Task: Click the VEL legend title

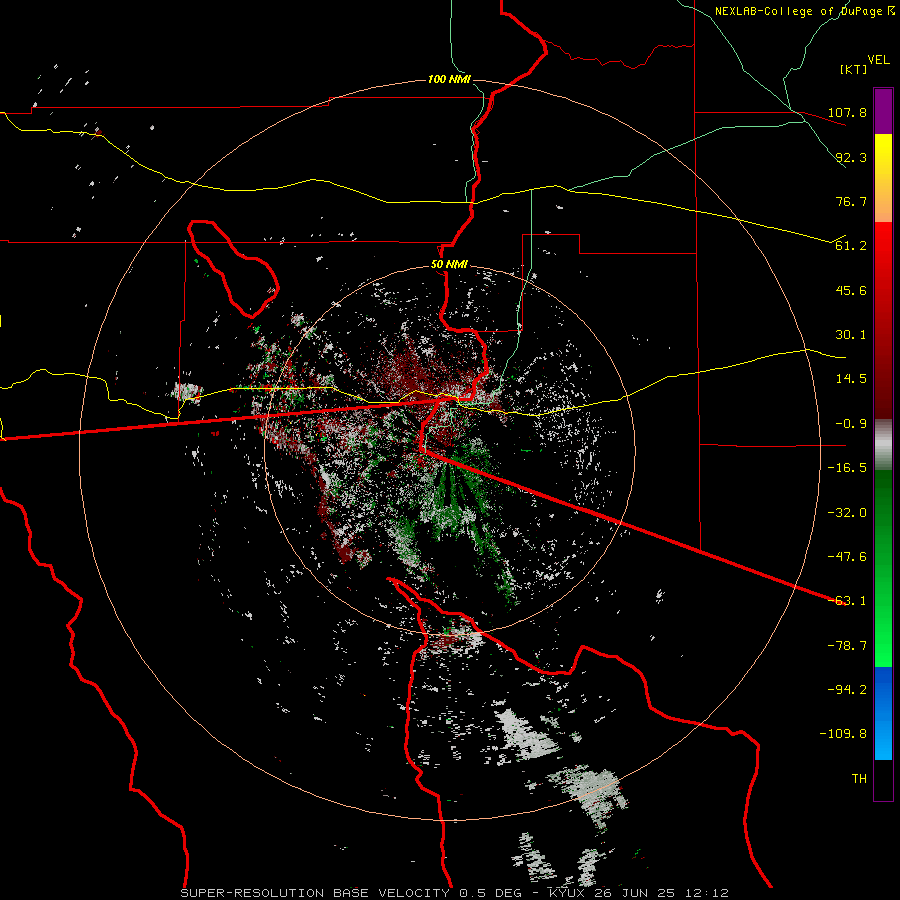Action: pos(878,60)
